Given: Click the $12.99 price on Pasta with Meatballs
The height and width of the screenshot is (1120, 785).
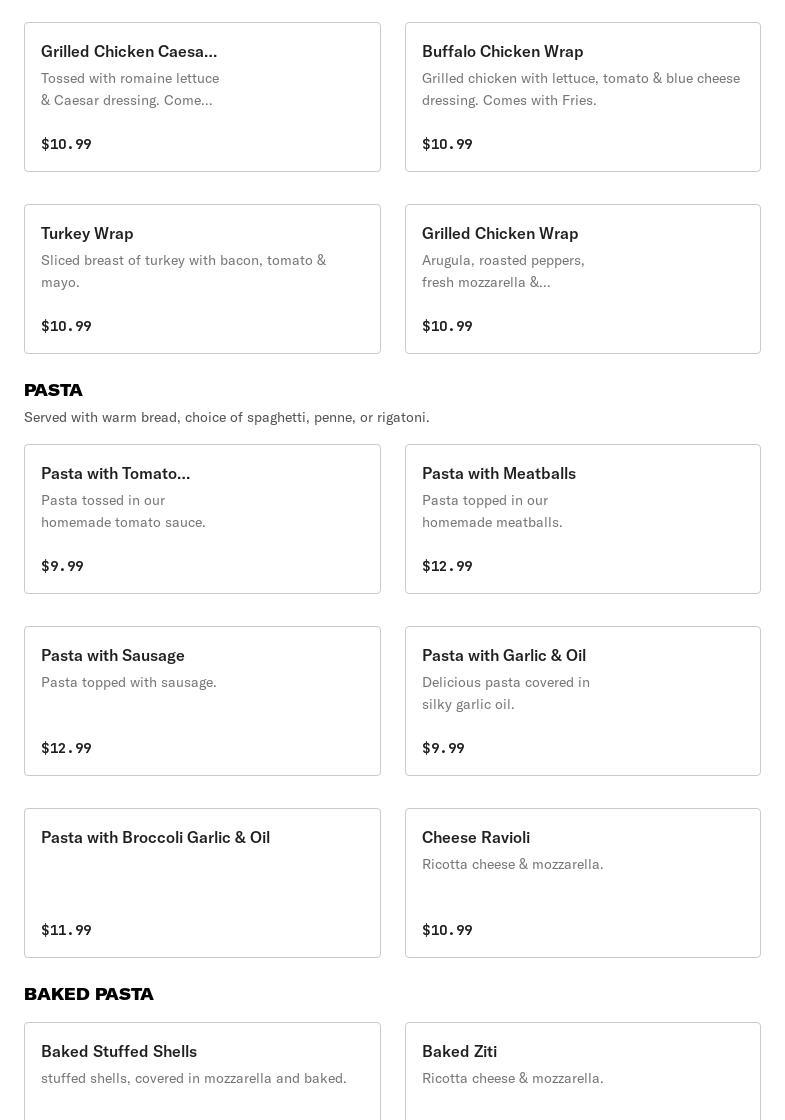Looking at the screenshot, I should [447, 566].
